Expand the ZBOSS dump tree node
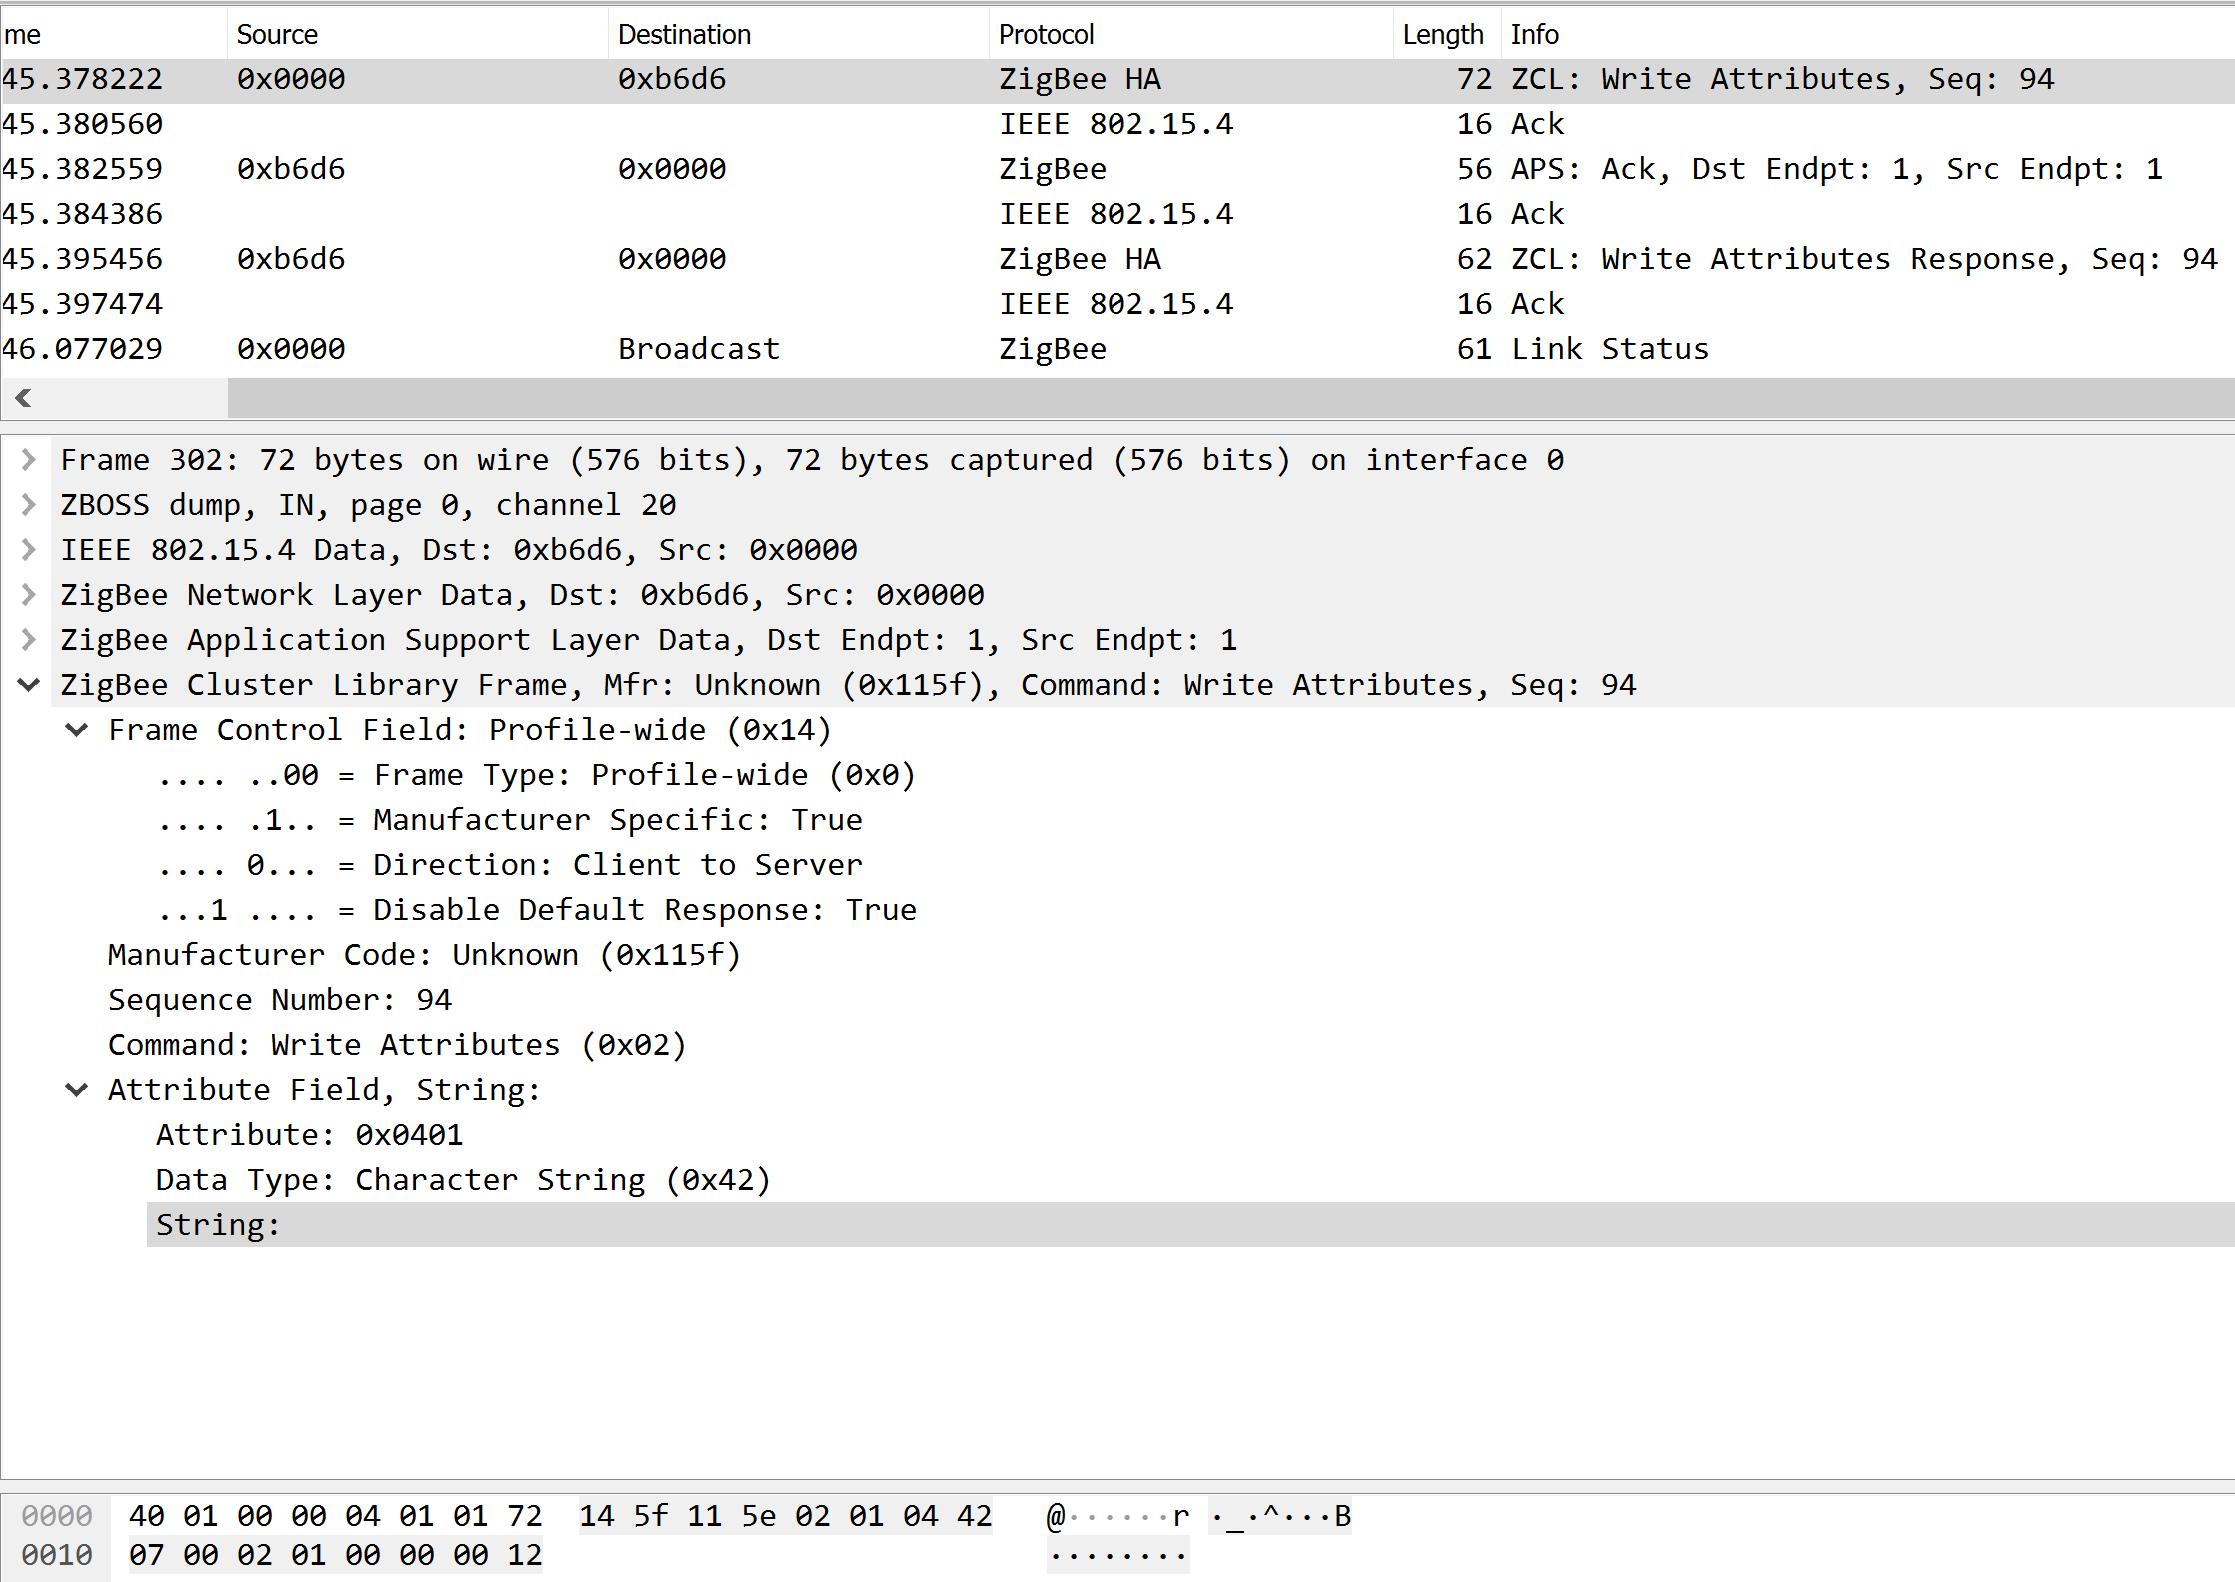2235x1582 pixels. [29, 505]
